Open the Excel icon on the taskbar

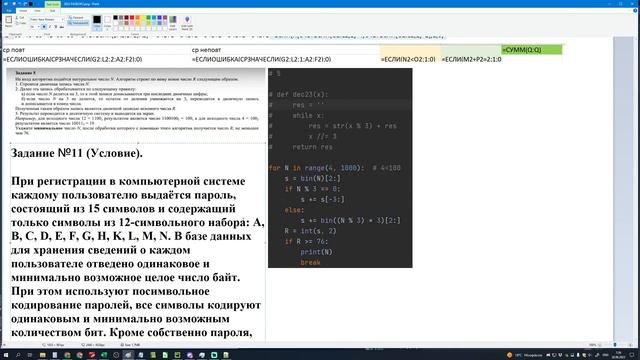coord(104,355)
